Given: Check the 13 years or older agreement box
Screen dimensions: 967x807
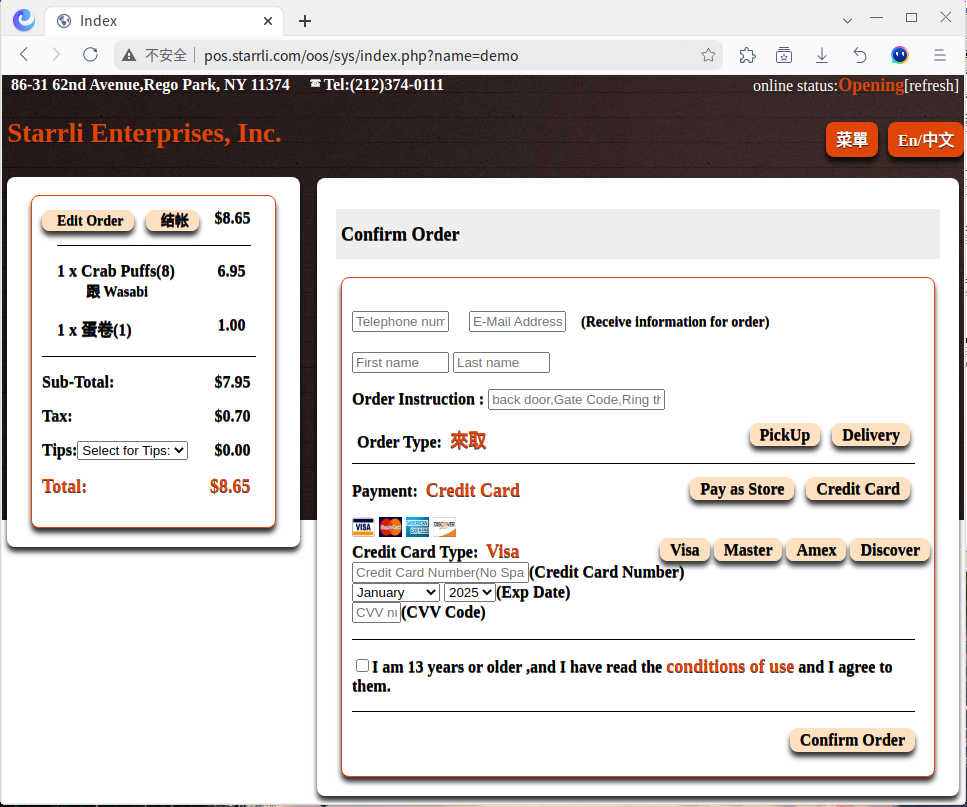Looking at the screenshot, I should tap(362, 666).
